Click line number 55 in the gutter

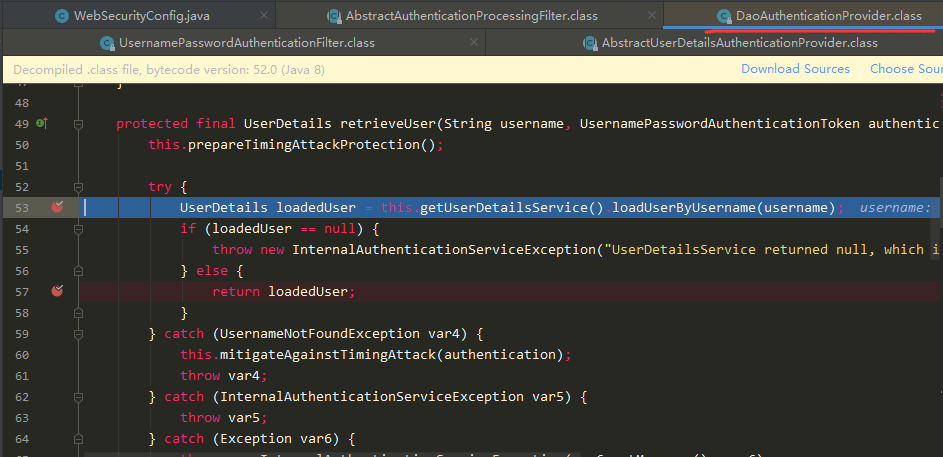click(x=21, y=250)
